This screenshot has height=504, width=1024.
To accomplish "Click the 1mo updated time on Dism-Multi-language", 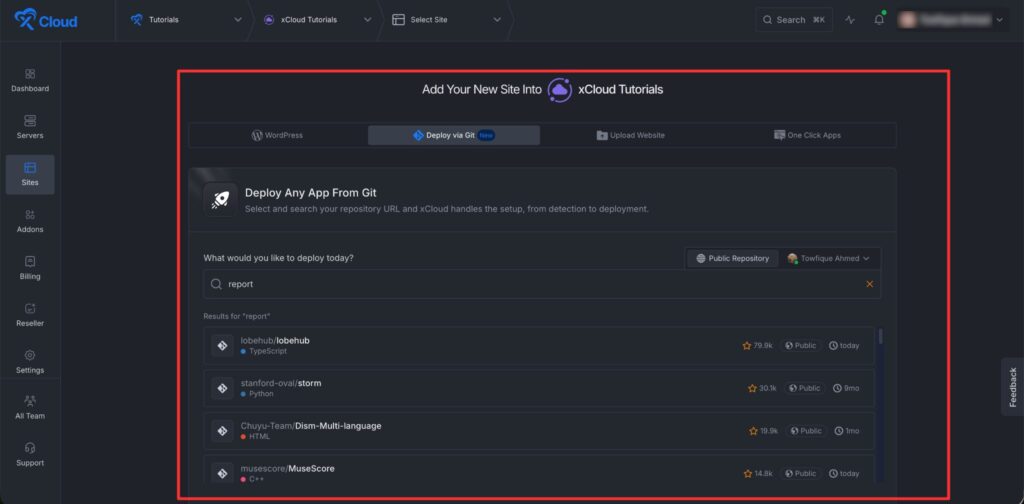I will tap(847, 431).
